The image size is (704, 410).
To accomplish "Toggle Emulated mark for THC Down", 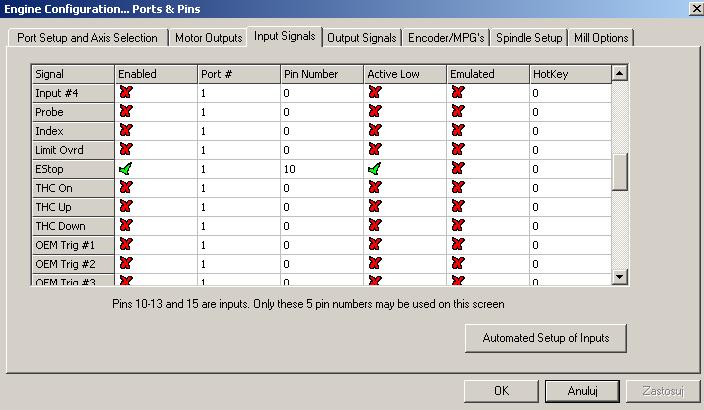I will [458, 225].
